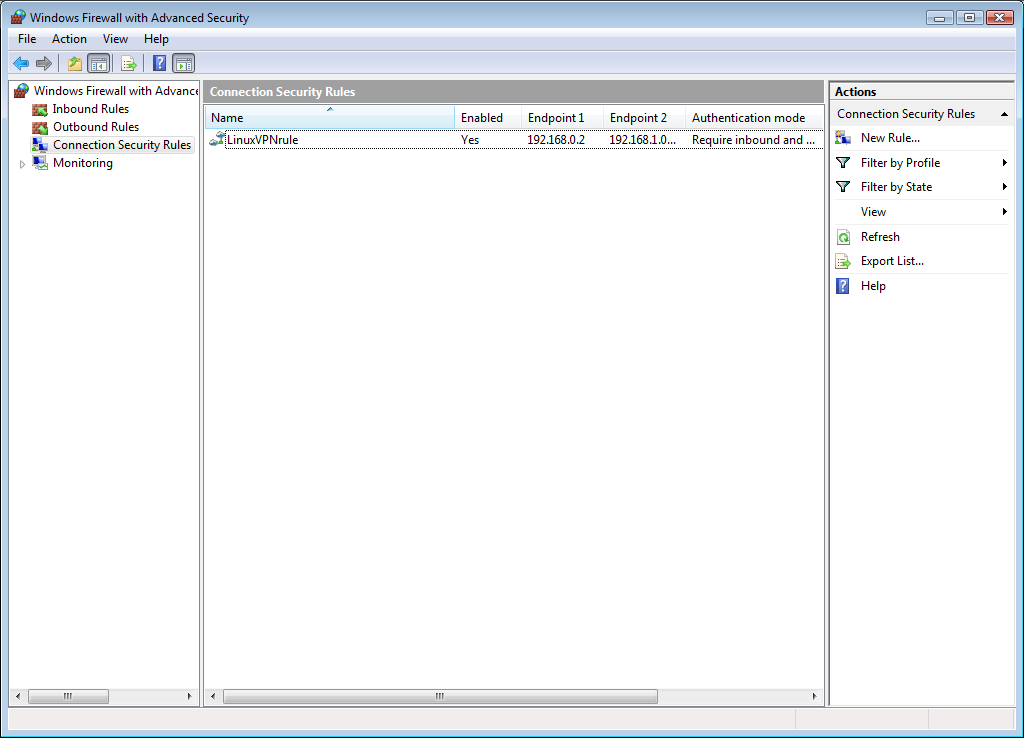Click Refresh in Actions pane
This screenshot has width=1024, height=738.
(x=880, y=236)
